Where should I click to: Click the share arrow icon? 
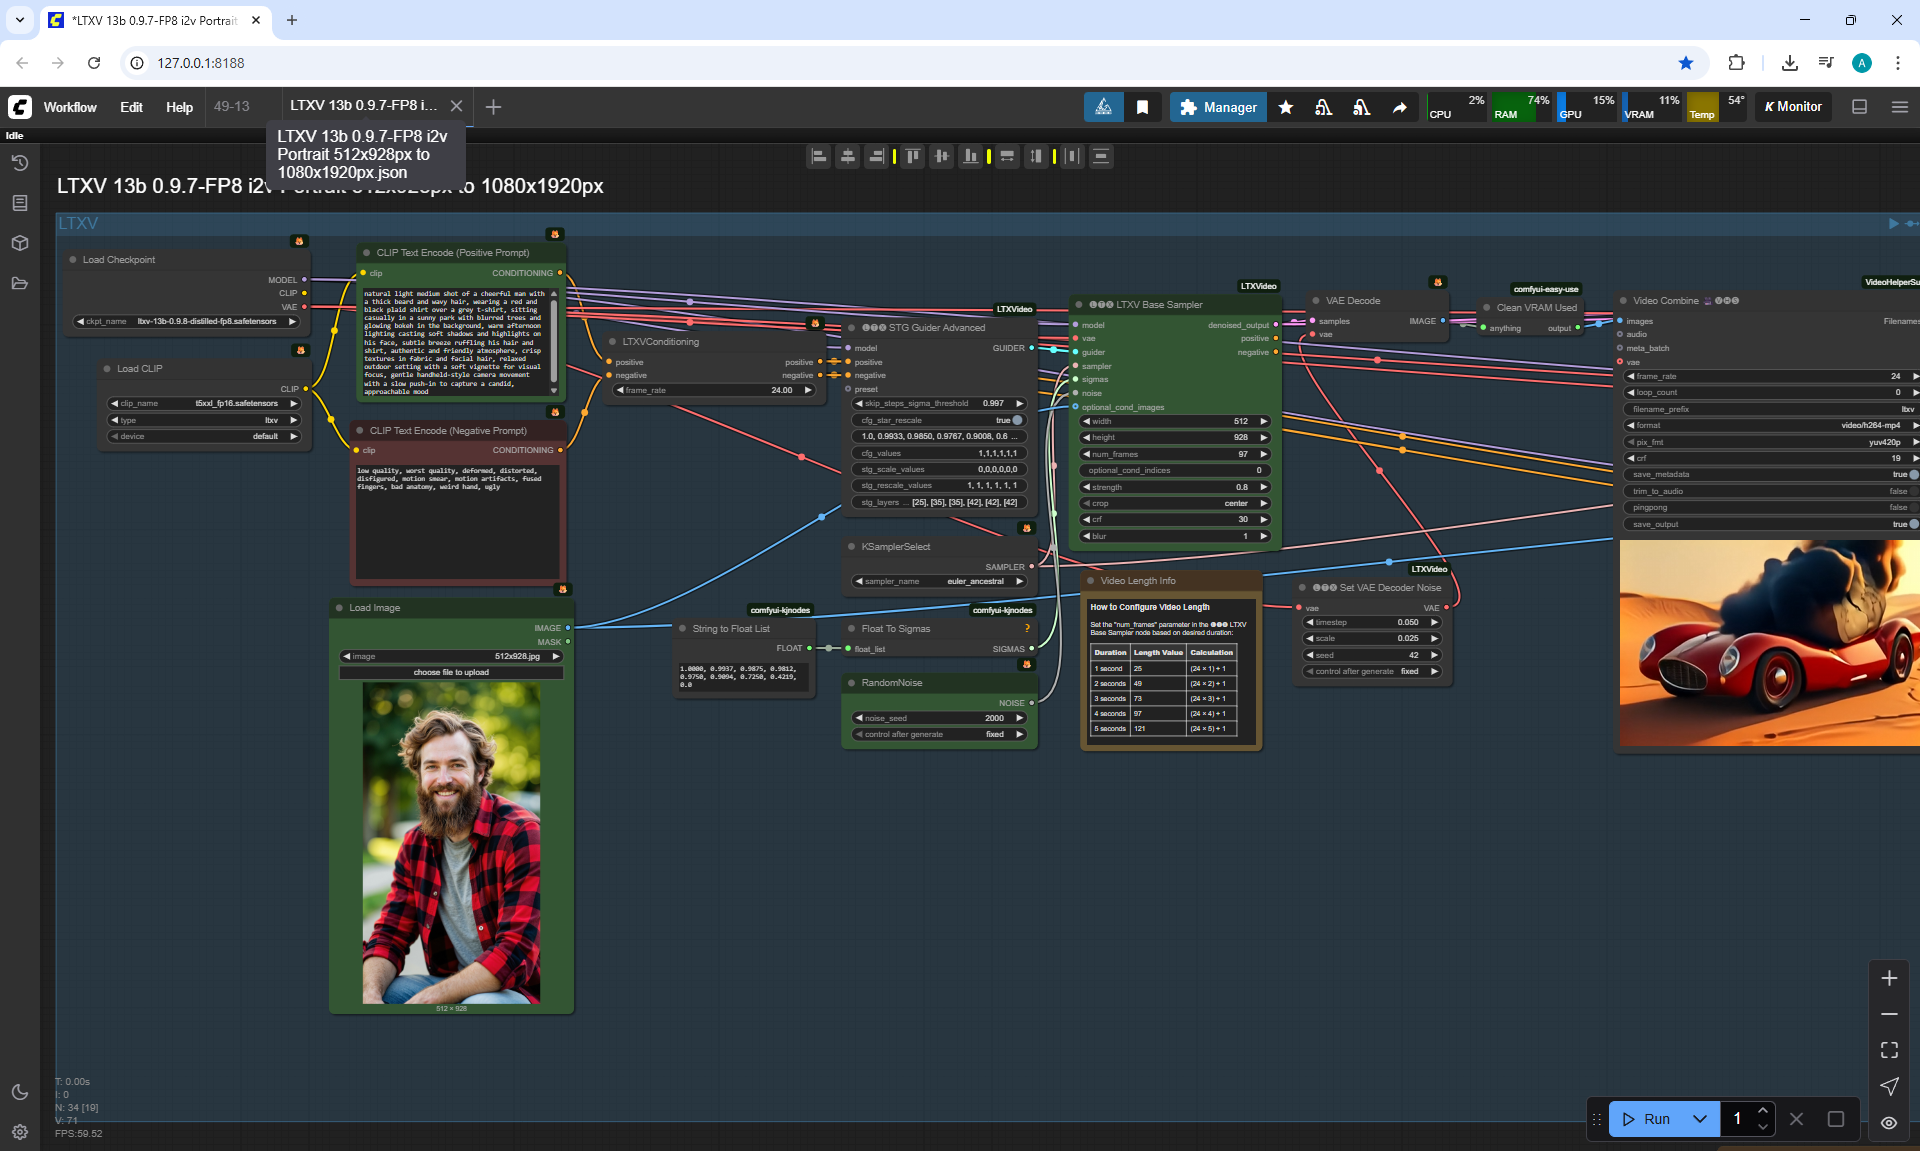click(1399, 107)
